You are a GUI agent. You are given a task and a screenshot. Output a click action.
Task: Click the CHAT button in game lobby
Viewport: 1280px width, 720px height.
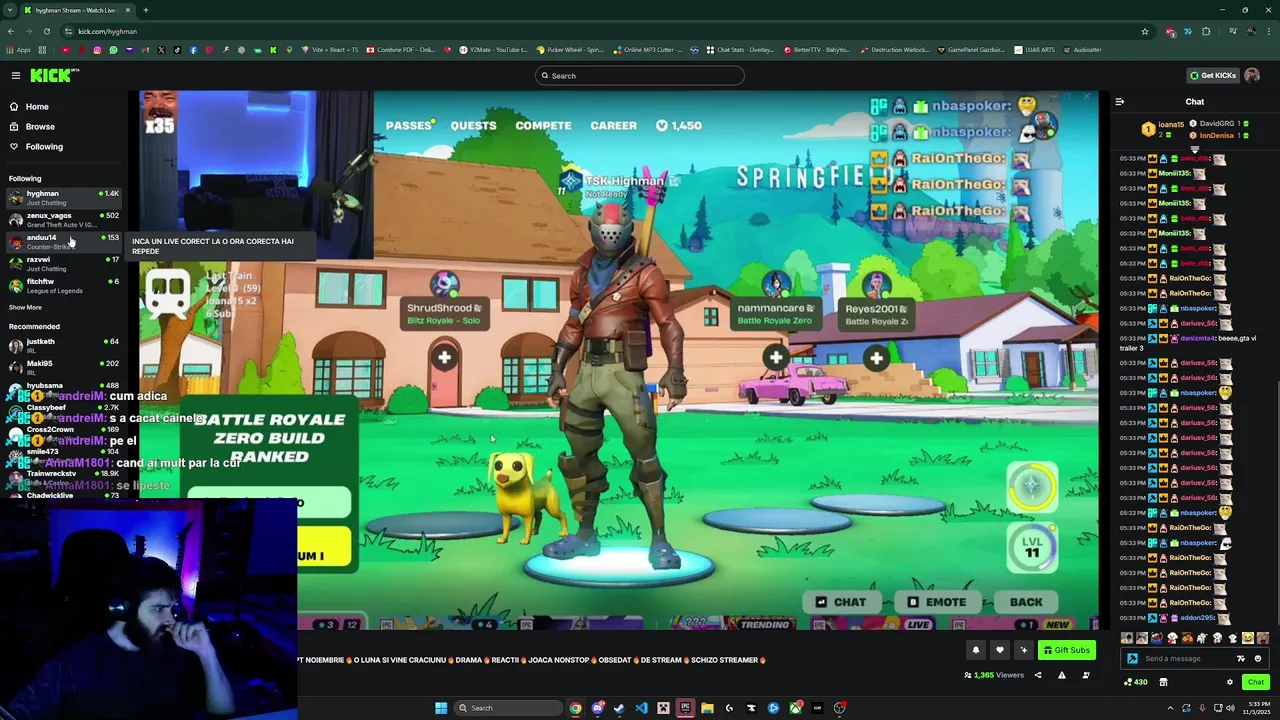pyautogui.click(x=840, y=602)
